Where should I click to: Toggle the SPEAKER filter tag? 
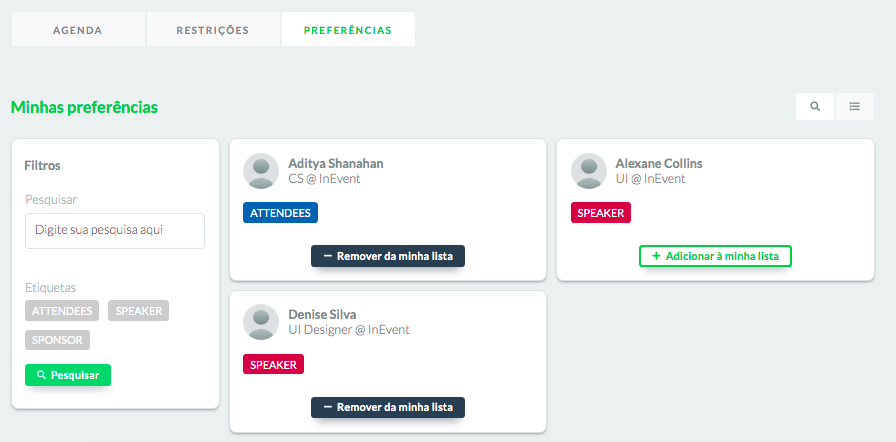[138, 311]
